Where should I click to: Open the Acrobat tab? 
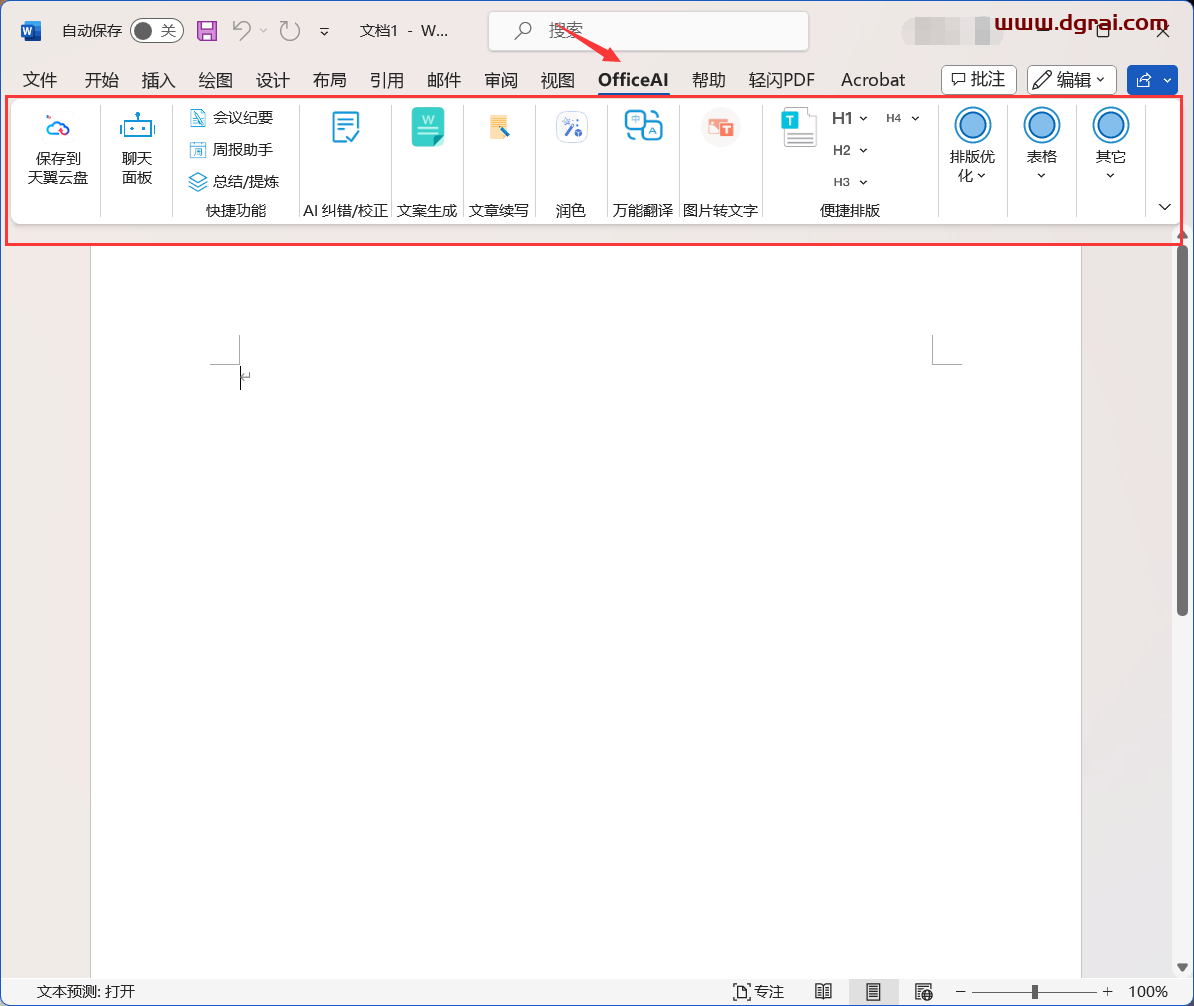873,80
